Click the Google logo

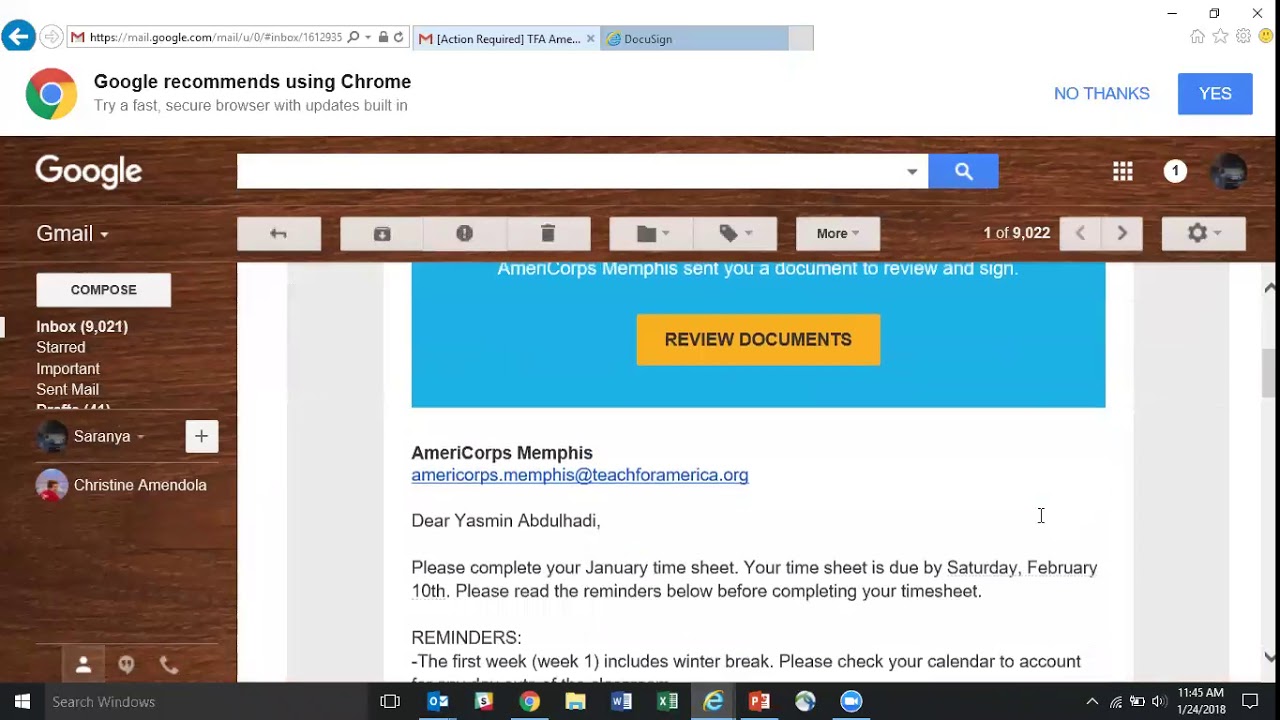coord(89,172)
